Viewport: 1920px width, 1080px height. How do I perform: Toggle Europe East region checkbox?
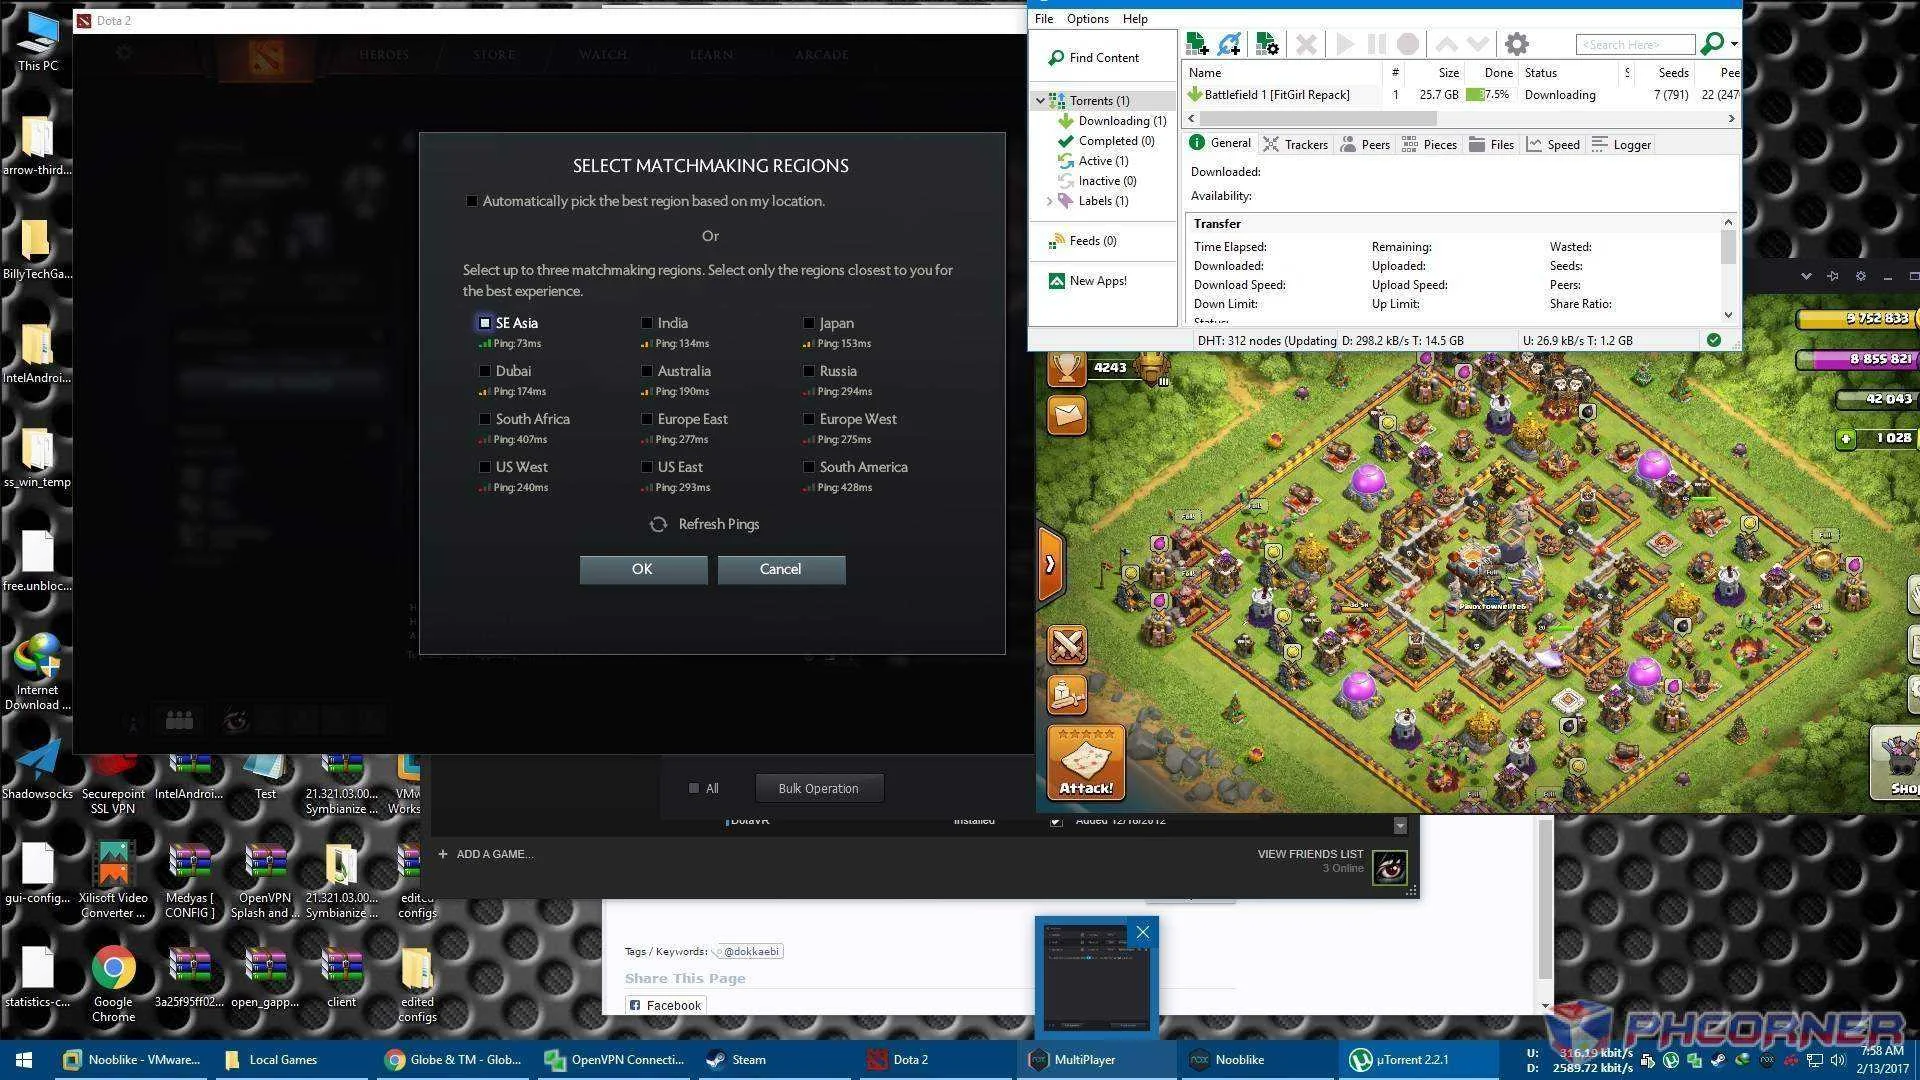coord(647,419)
